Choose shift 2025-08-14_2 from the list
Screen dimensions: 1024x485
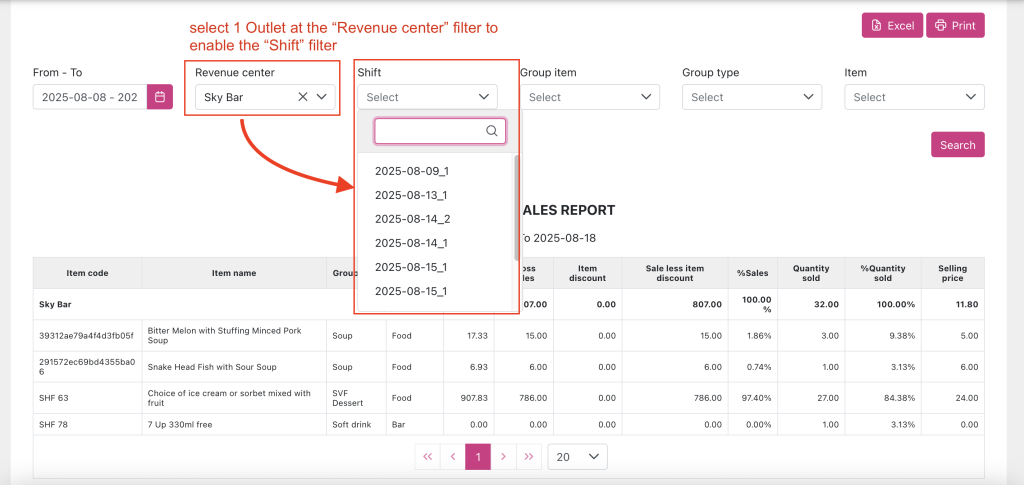(411, 219)
